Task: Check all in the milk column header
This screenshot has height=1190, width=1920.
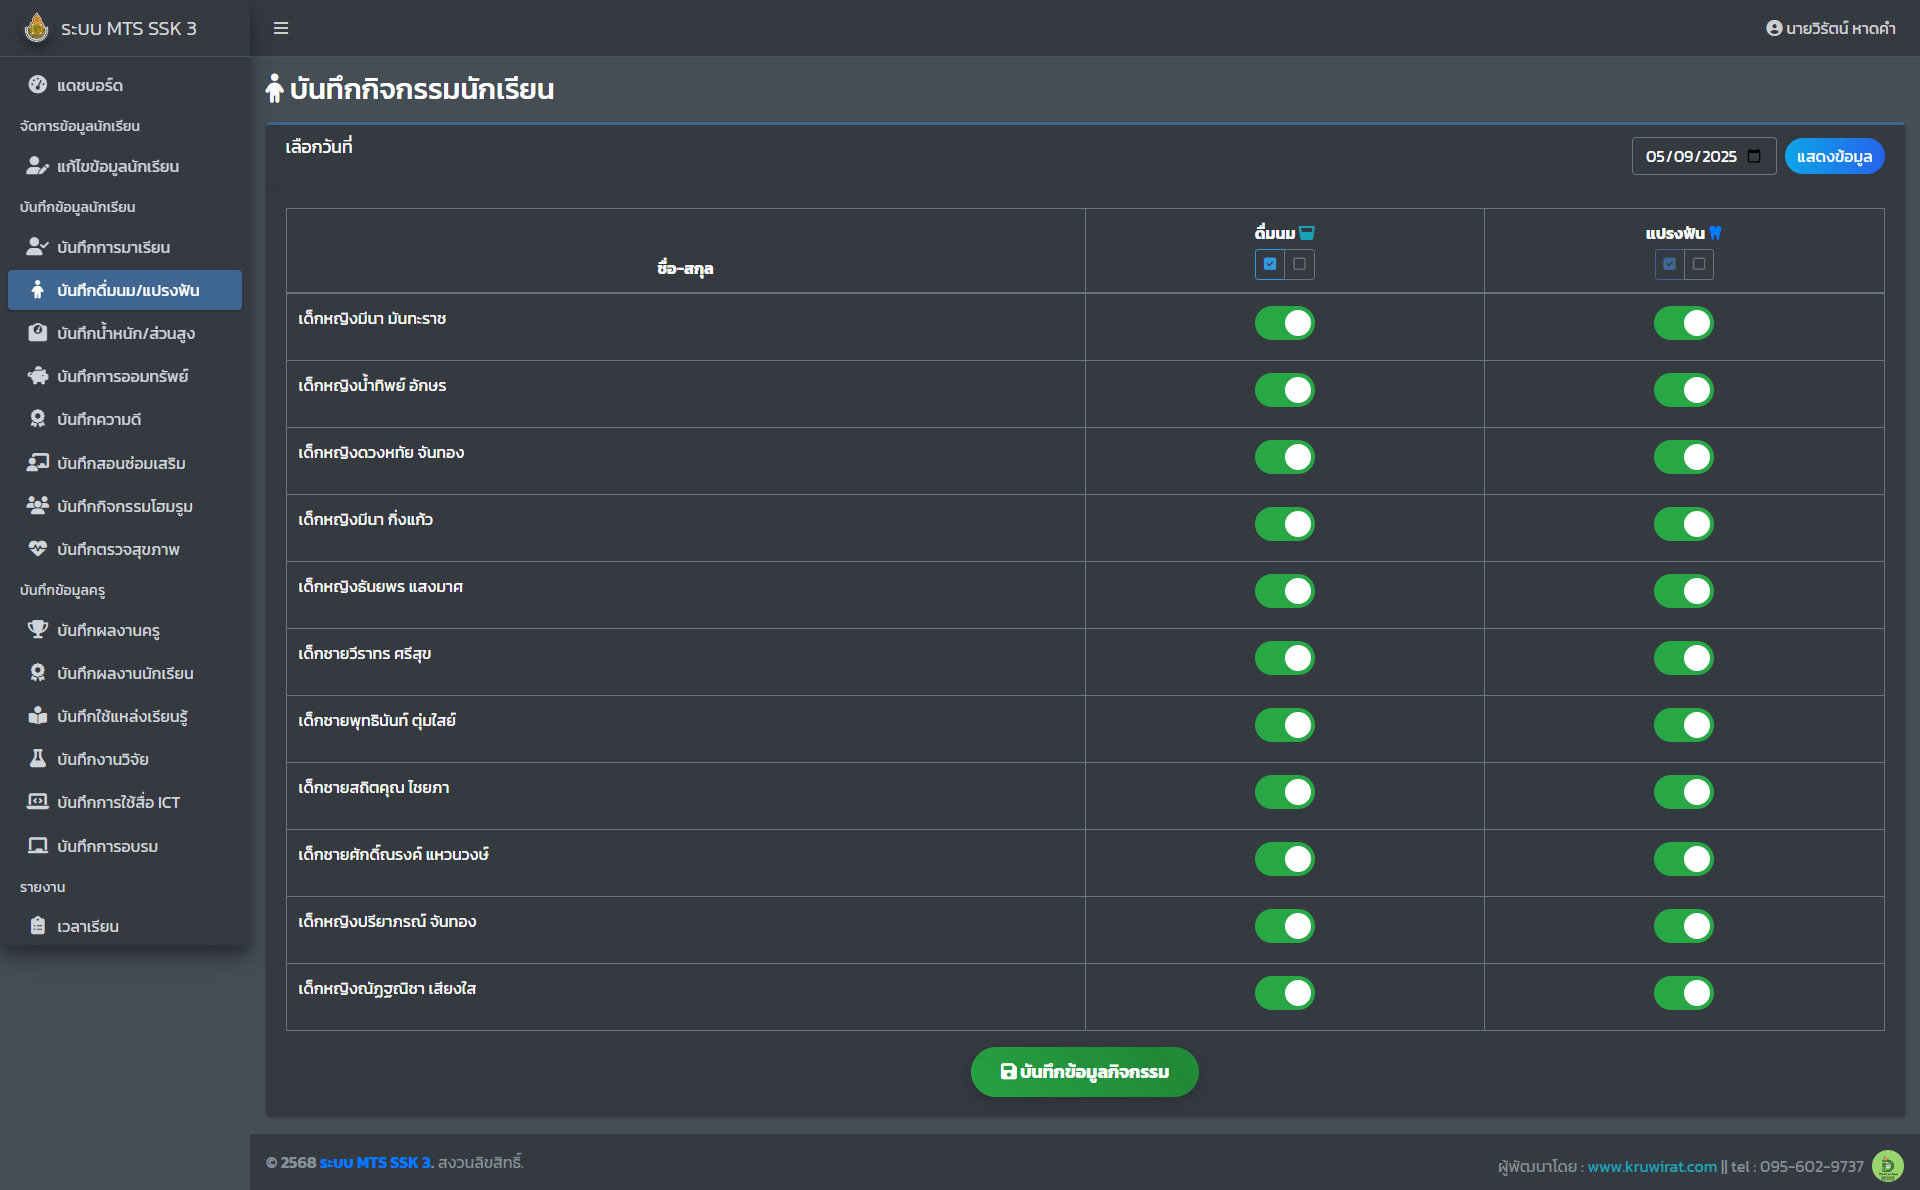Action: pos(1269,264)
